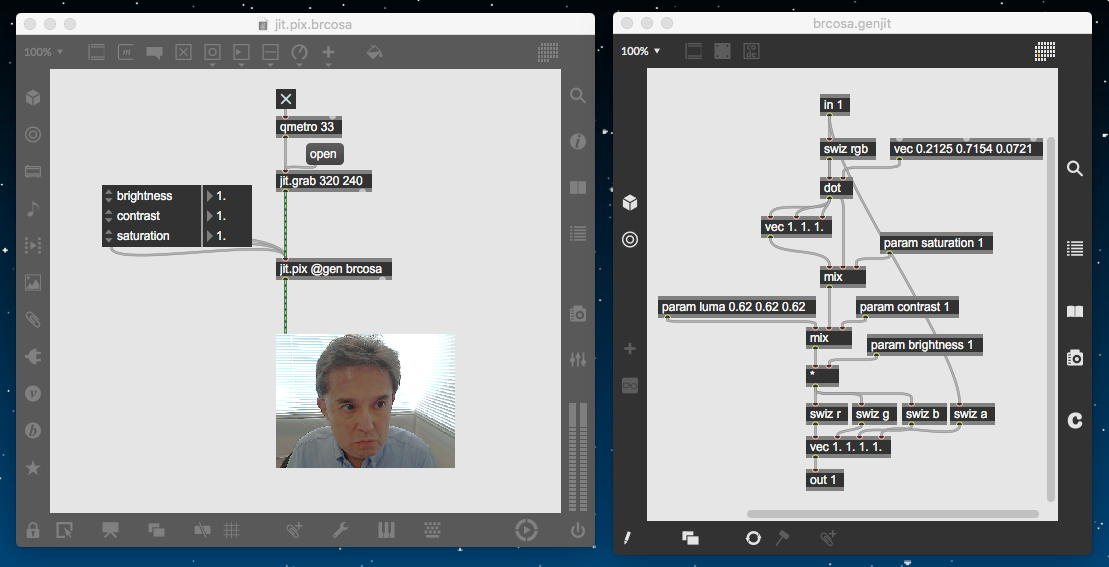Click the audio note icon in sidebar
Screen dimensions: 1109x567
(33, 209)
